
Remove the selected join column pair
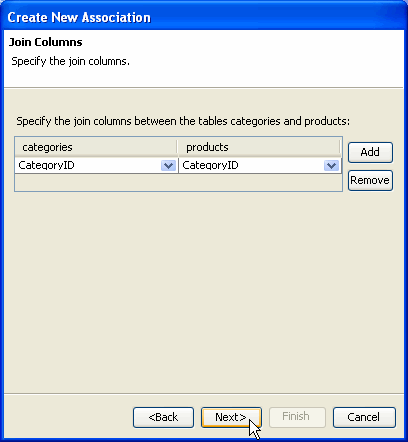[370, 180]
